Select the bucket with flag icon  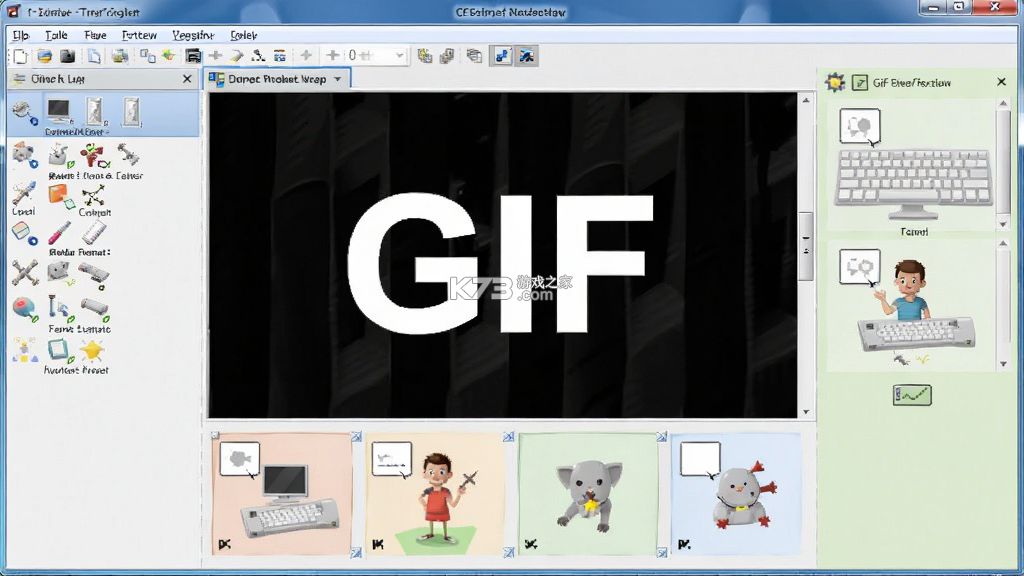point(60,157)
